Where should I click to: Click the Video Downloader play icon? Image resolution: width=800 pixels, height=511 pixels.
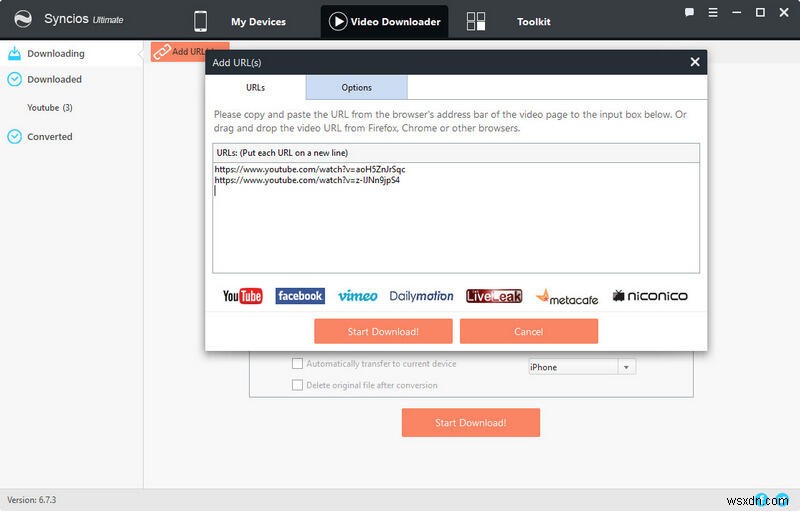(338, 21)
